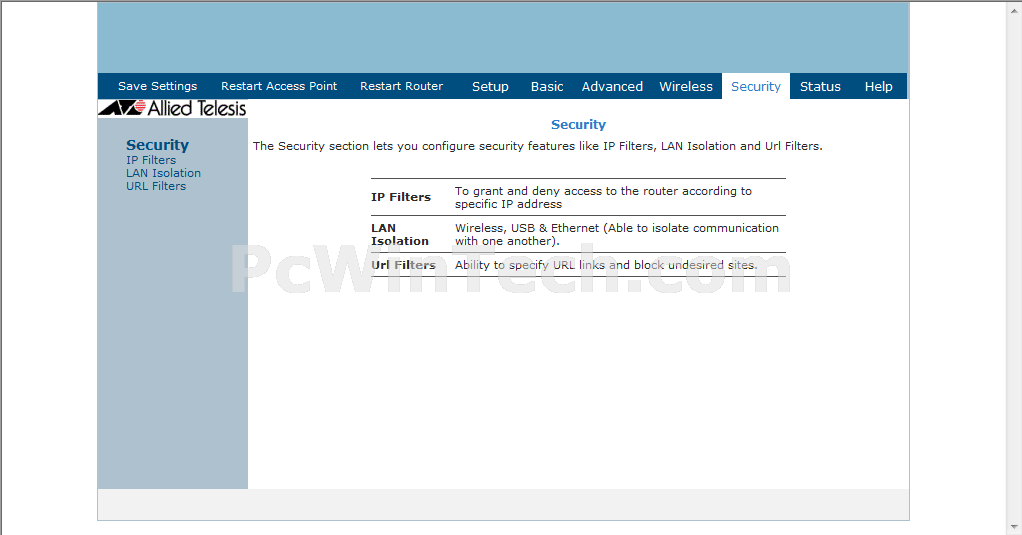Click the IP Filters table row label
1022x535 pixels.
point(401,197)
